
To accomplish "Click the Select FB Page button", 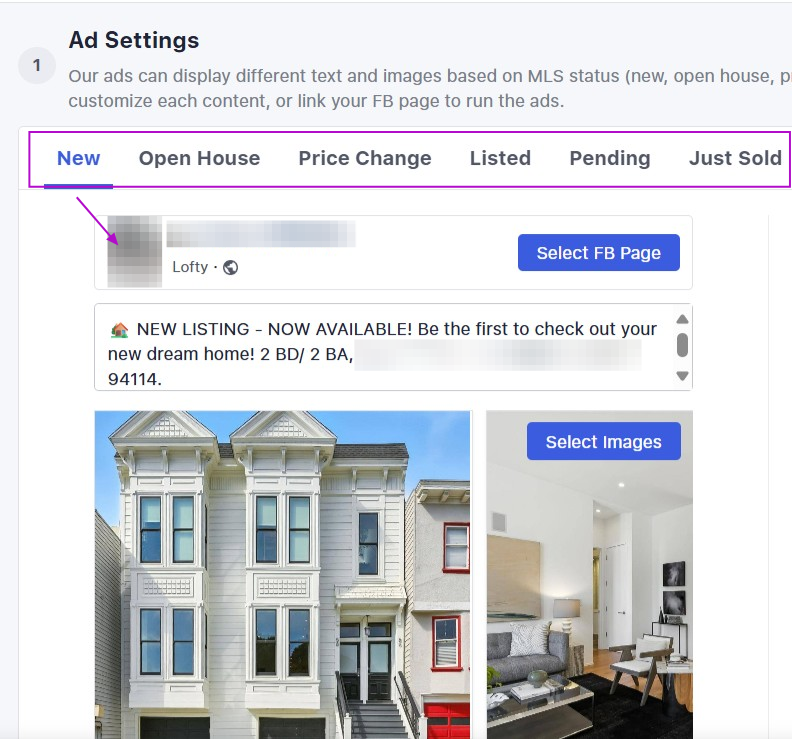I will point(599,253).
